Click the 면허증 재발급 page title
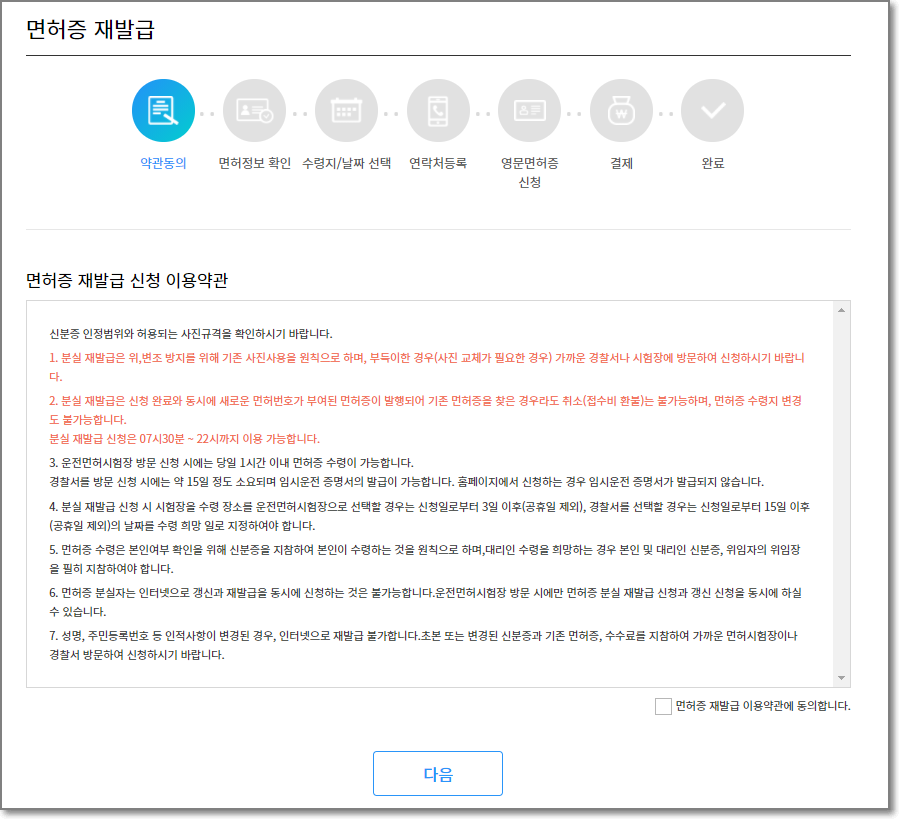Screen dimensions: 899x819 point(90,29)
